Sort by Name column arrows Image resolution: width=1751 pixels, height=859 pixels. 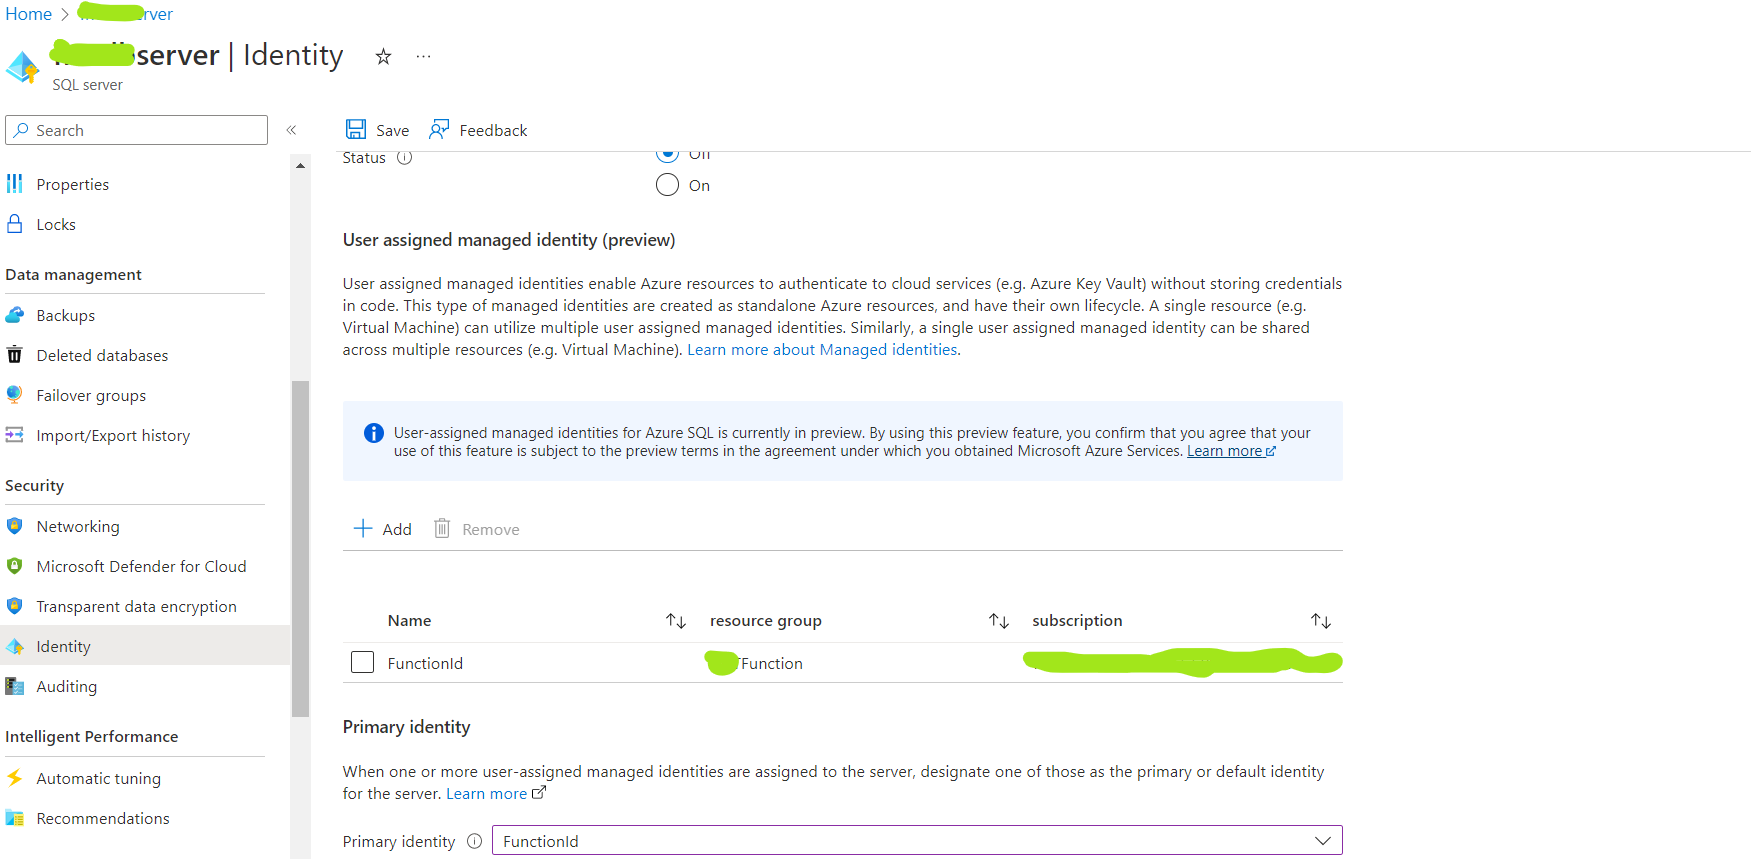click(676, 621)
